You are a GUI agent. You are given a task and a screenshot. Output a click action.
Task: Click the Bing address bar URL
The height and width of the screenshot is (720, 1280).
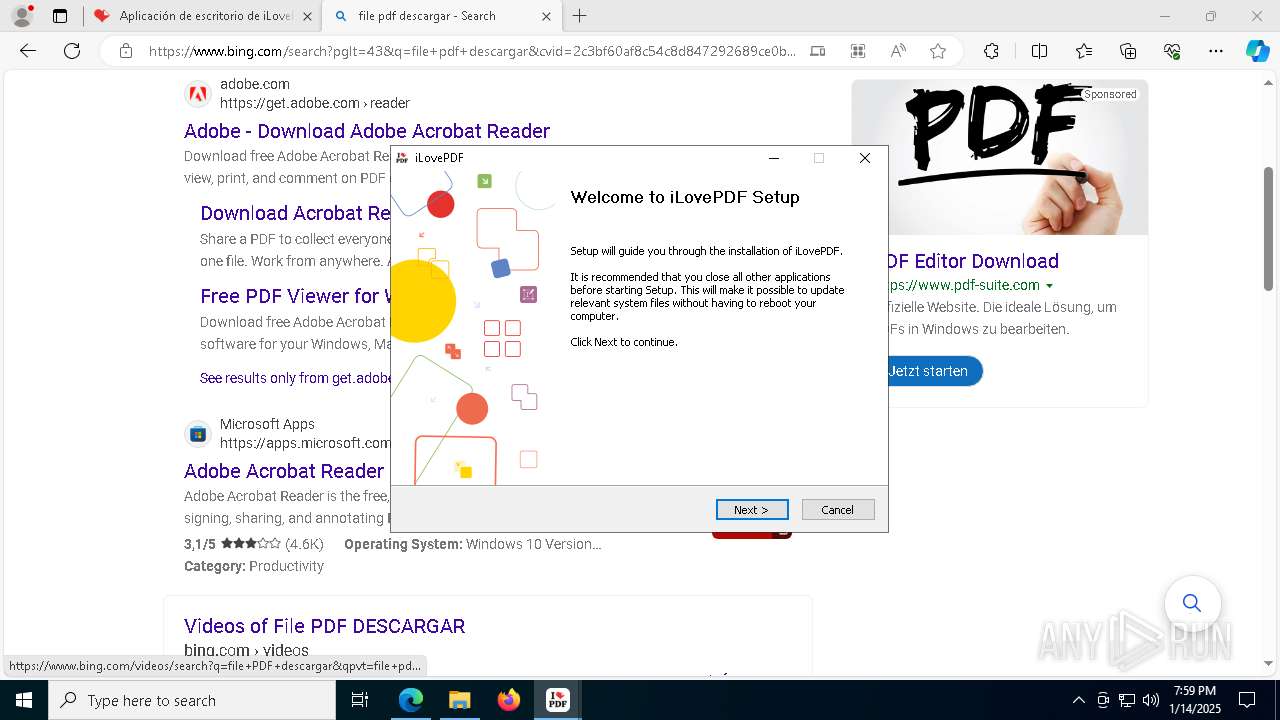[x=472, y=51]
